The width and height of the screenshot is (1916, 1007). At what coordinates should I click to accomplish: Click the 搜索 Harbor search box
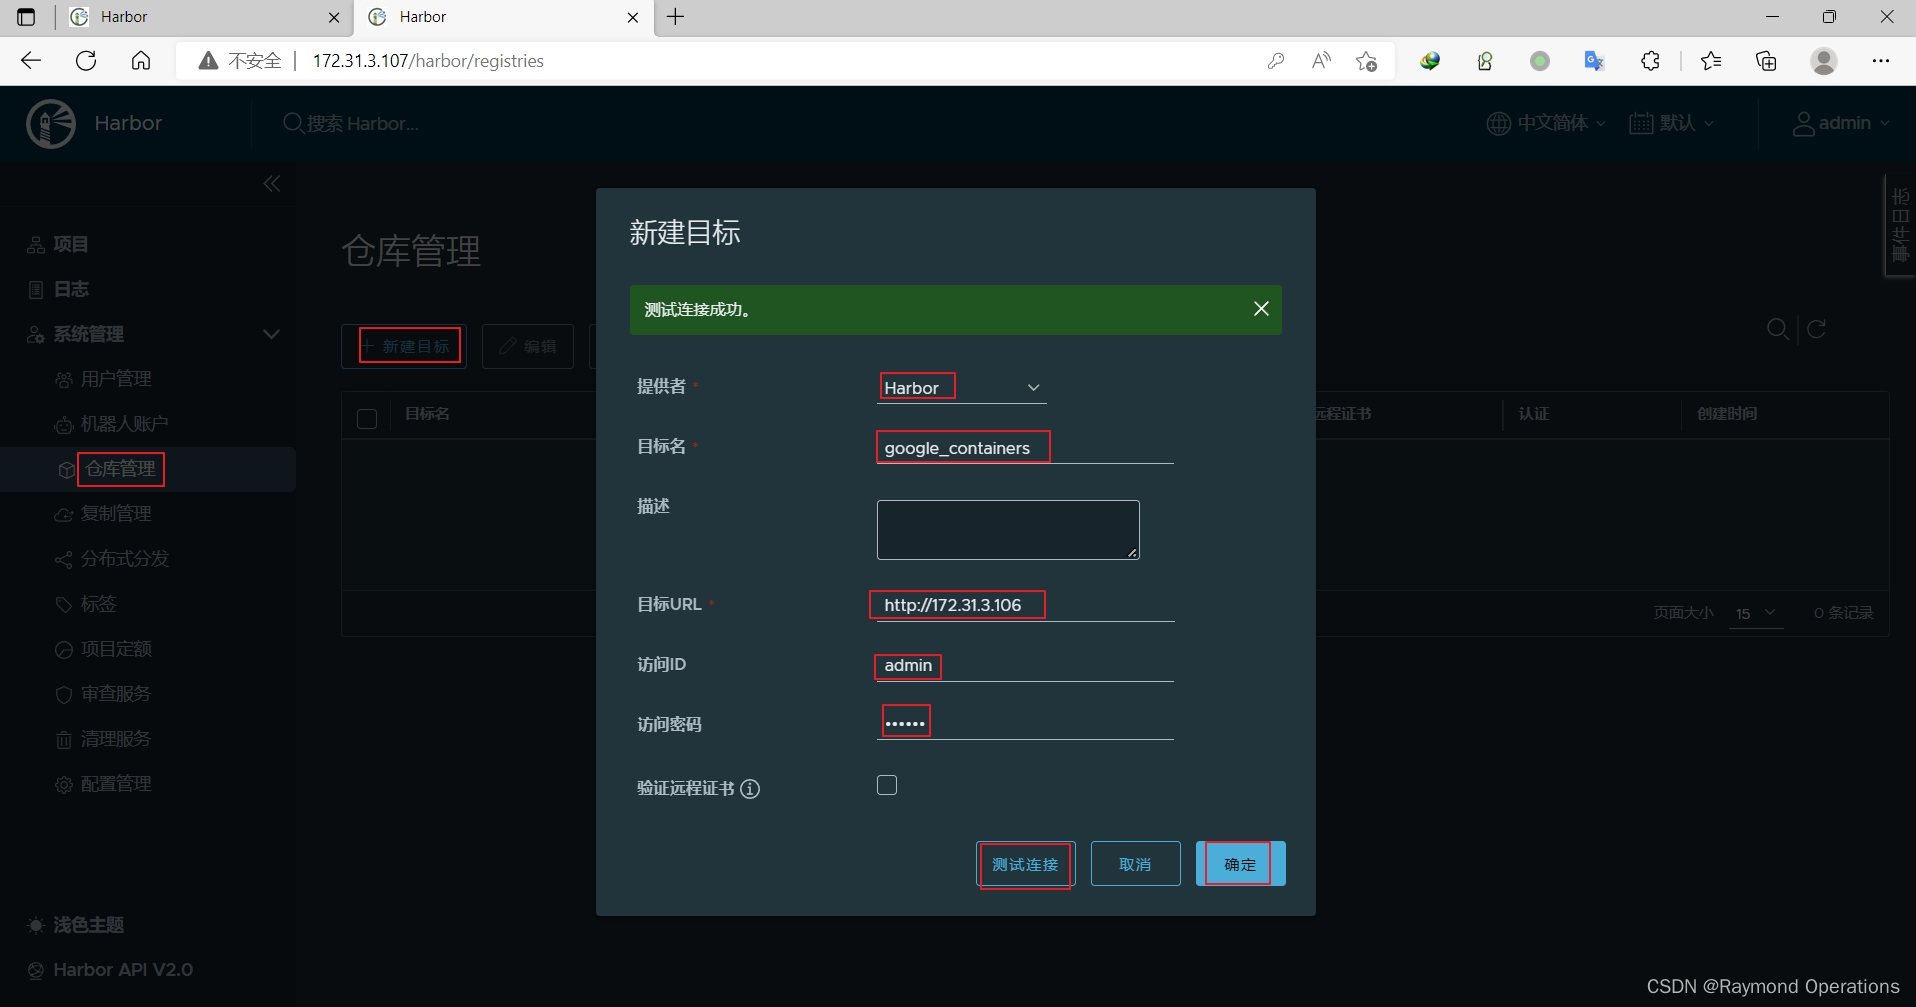352,123
